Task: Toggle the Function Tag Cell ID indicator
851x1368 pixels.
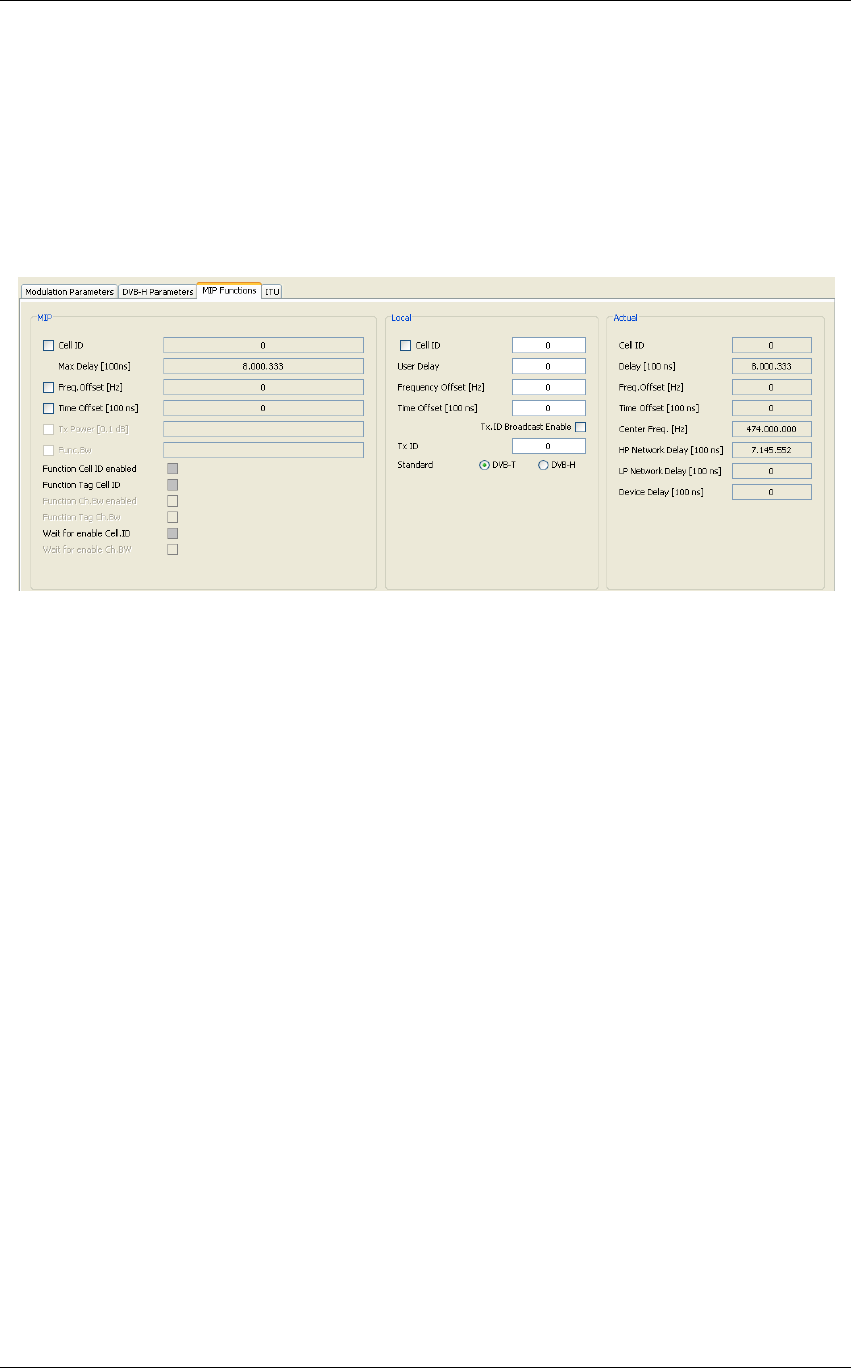Action: point(172,484)
